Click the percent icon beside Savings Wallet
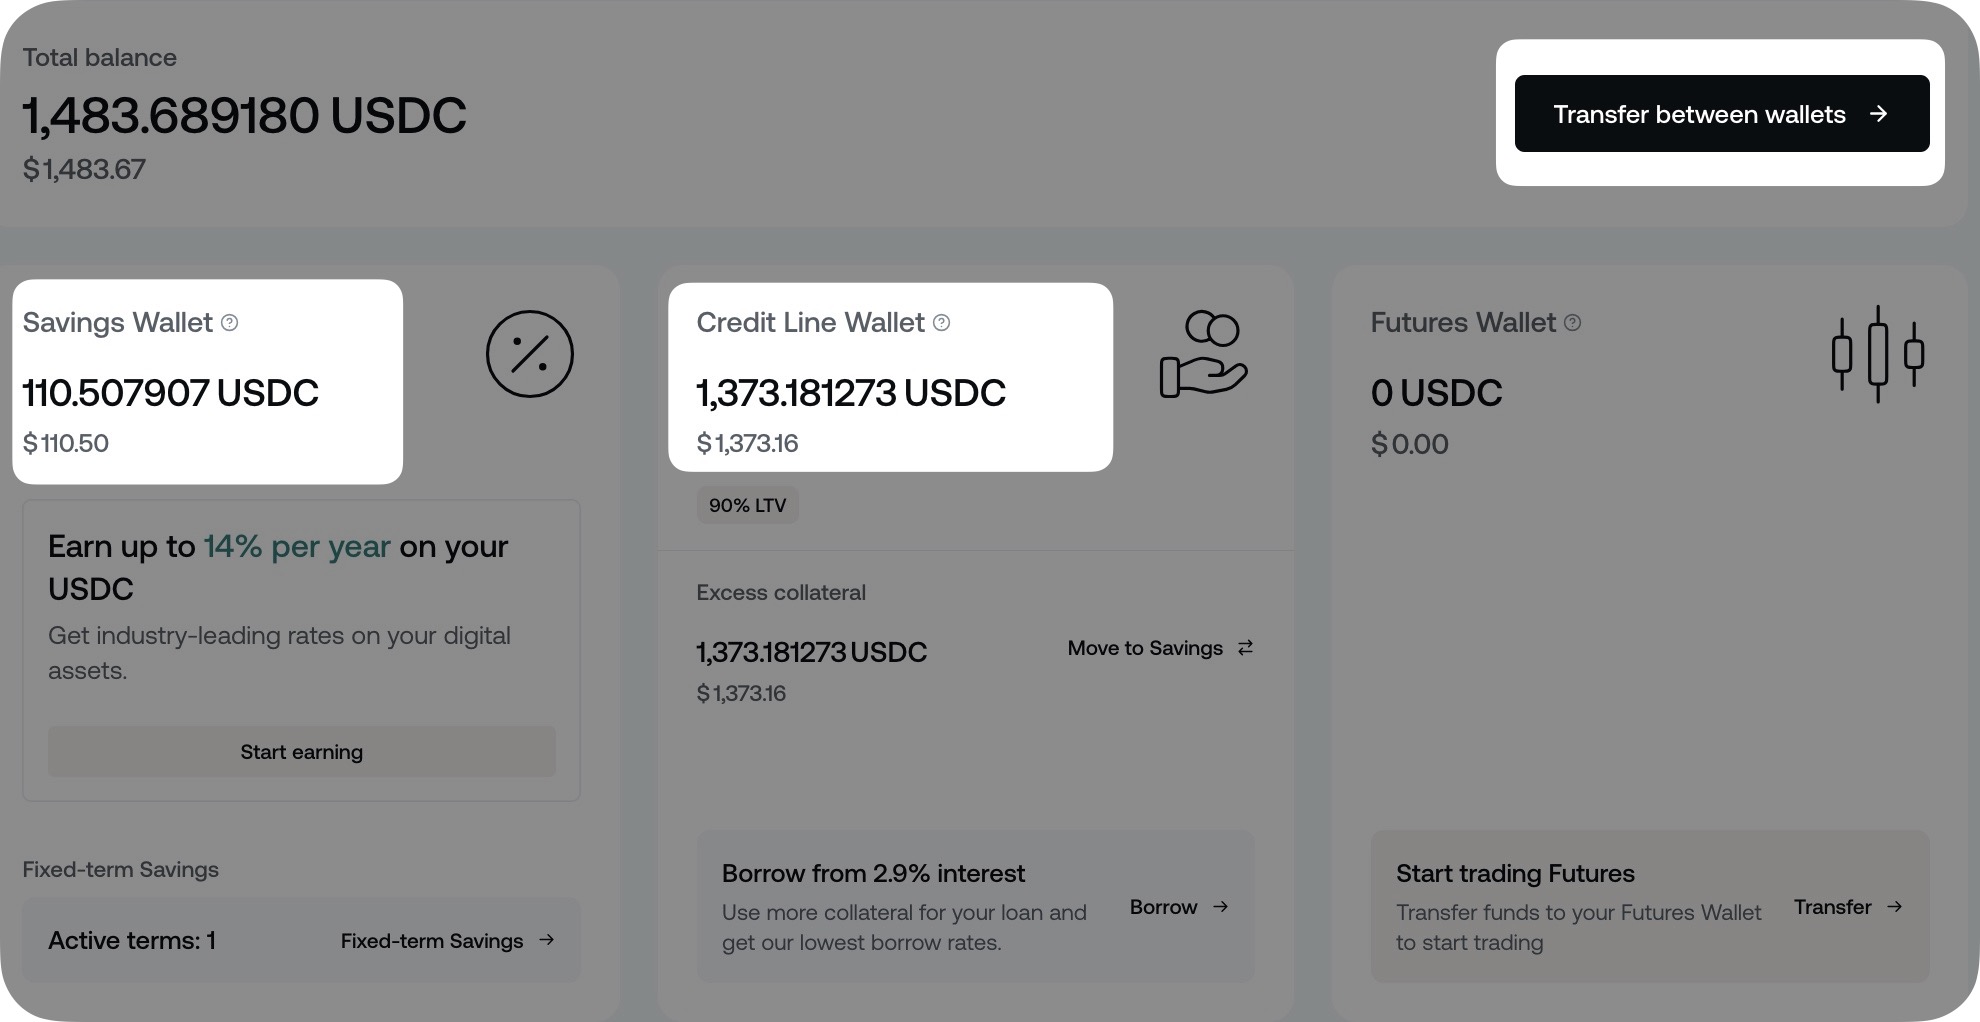 [x=530, y=354]
